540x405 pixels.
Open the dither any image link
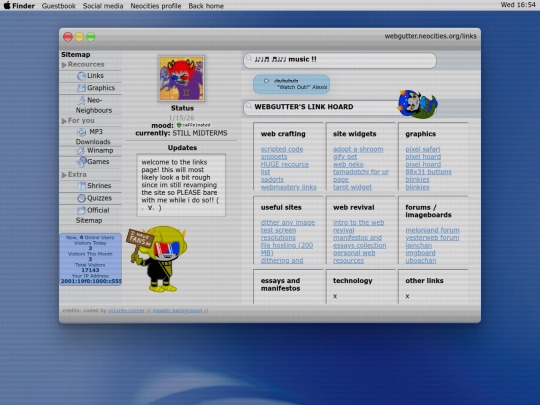288,222
